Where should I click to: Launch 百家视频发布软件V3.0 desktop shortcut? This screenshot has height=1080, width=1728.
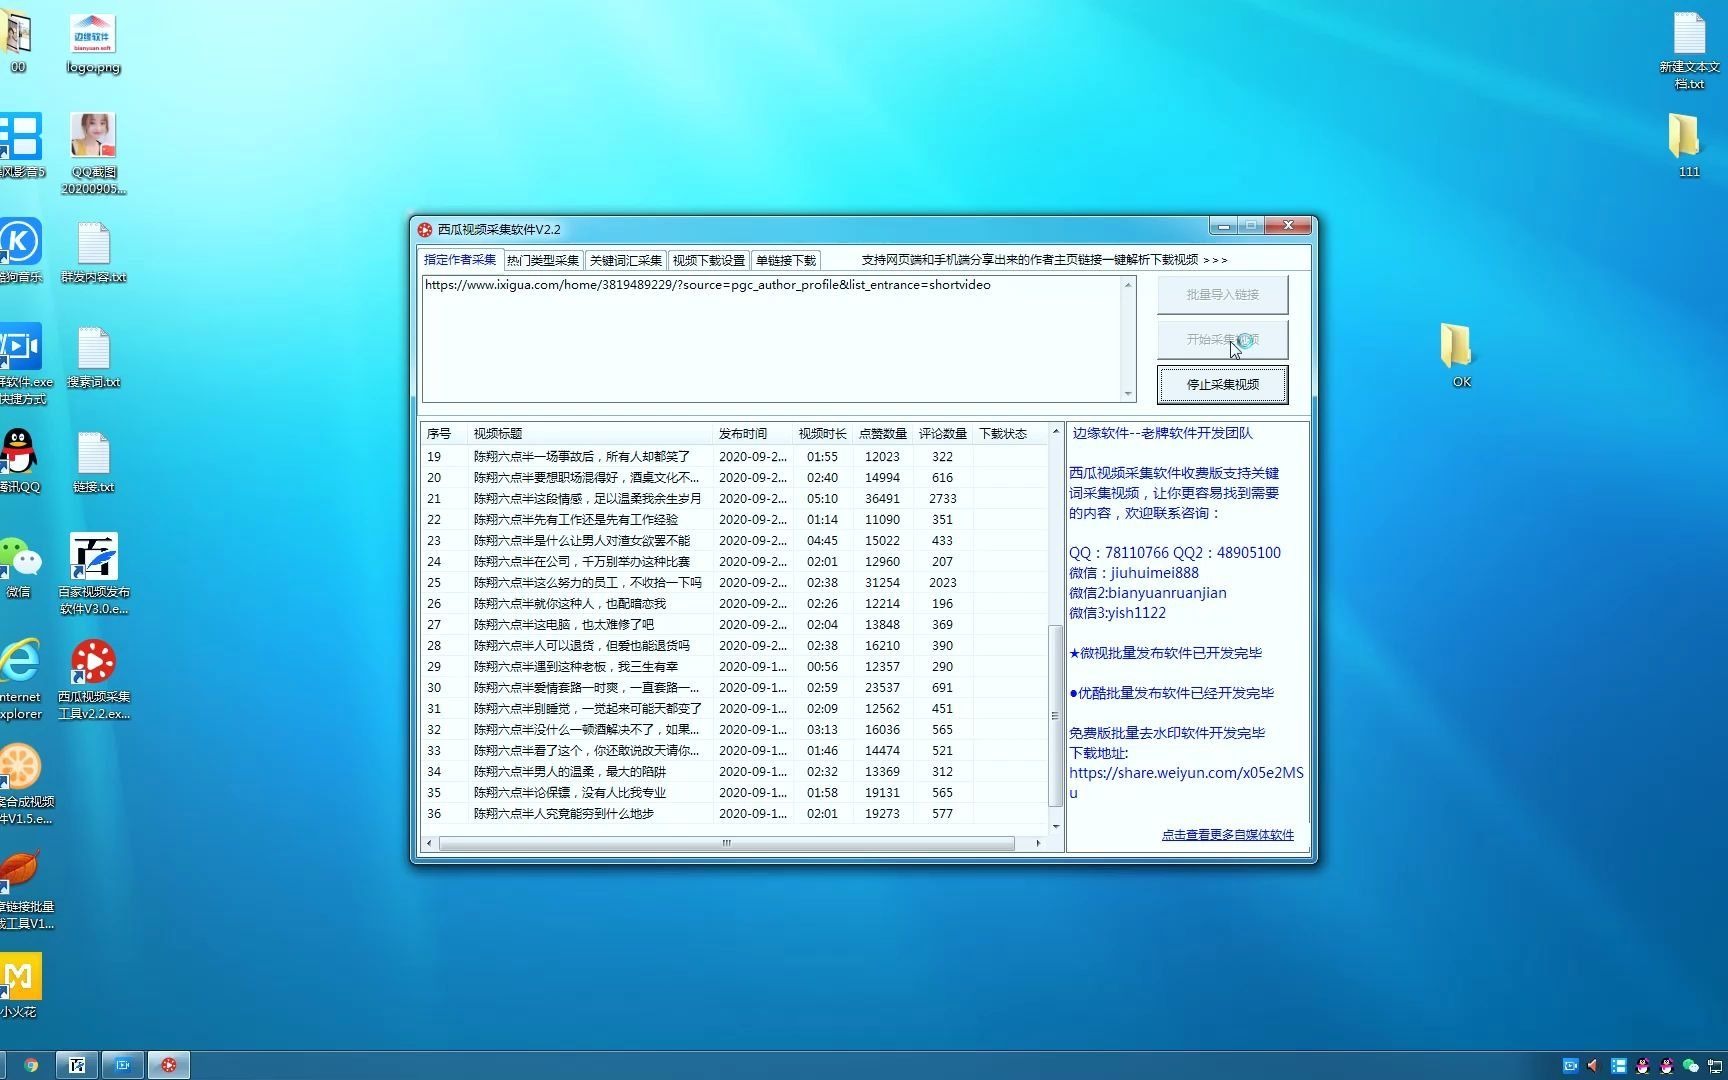93,573
